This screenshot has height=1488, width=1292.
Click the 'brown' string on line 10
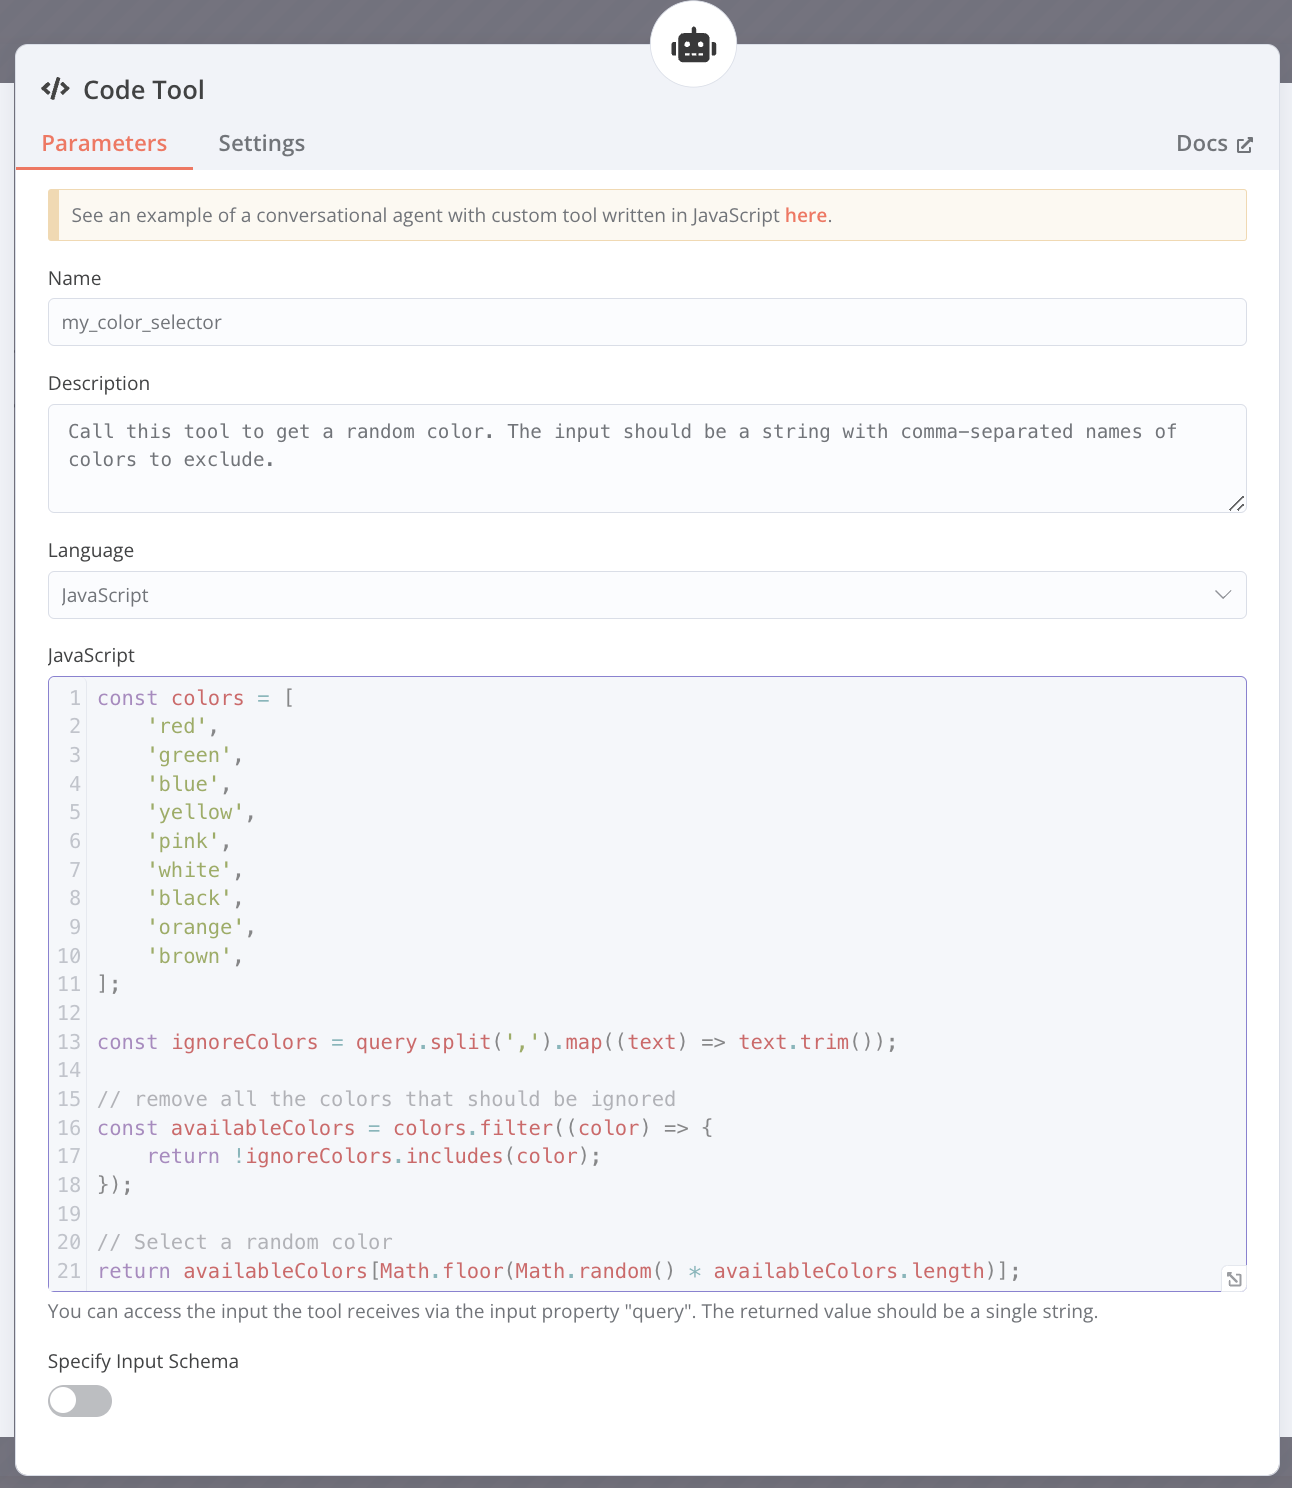[189, 956]
